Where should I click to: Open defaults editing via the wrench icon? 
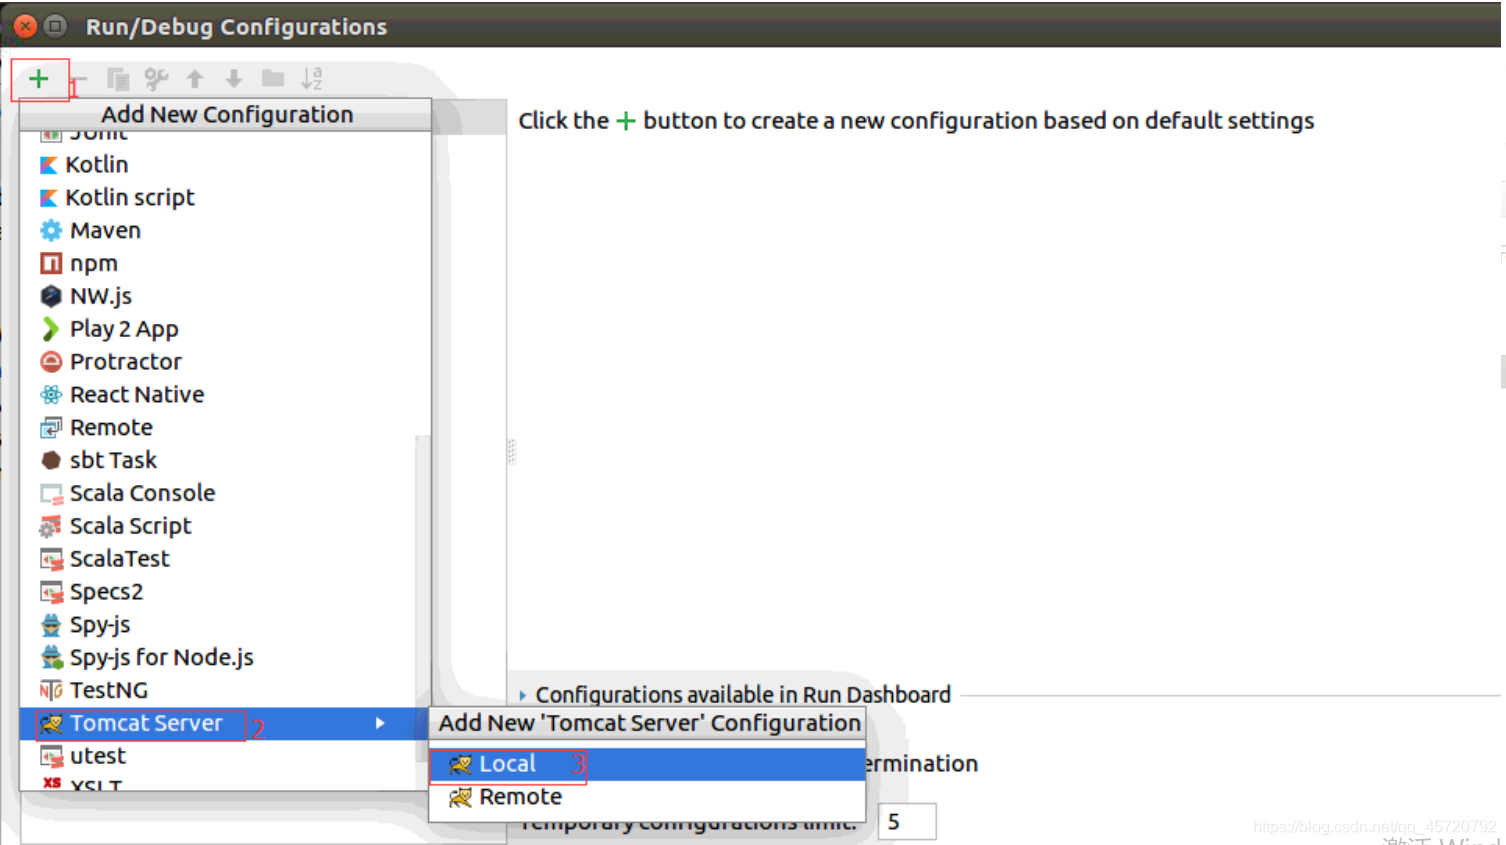click(x=156, y=79)
